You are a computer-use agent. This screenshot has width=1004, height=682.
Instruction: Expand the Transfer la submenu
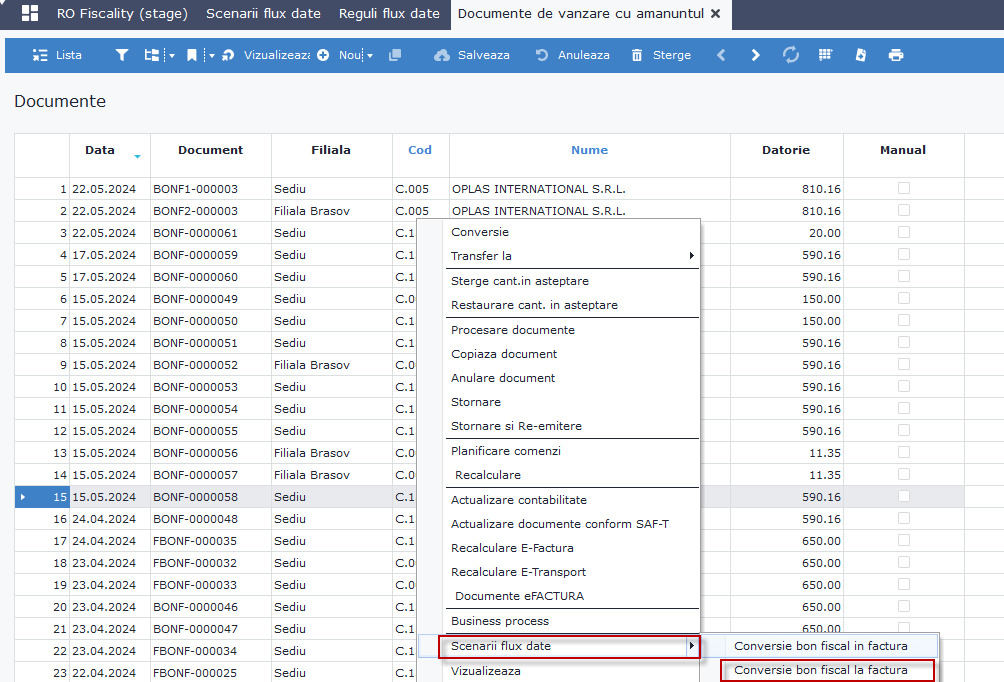click(571, 256)
